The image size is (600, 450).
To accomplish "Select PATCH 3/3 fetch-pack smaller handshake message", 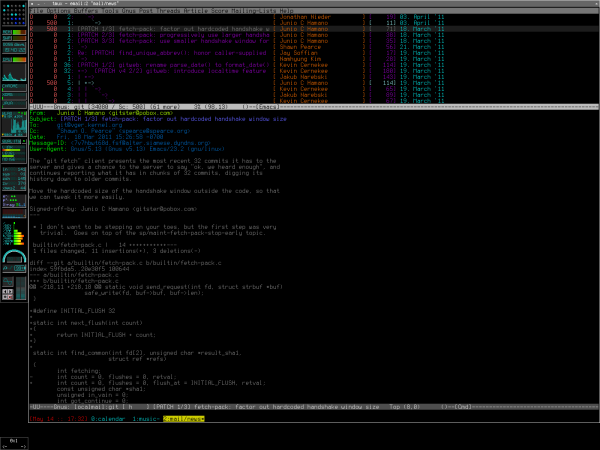I will point(173,41).
